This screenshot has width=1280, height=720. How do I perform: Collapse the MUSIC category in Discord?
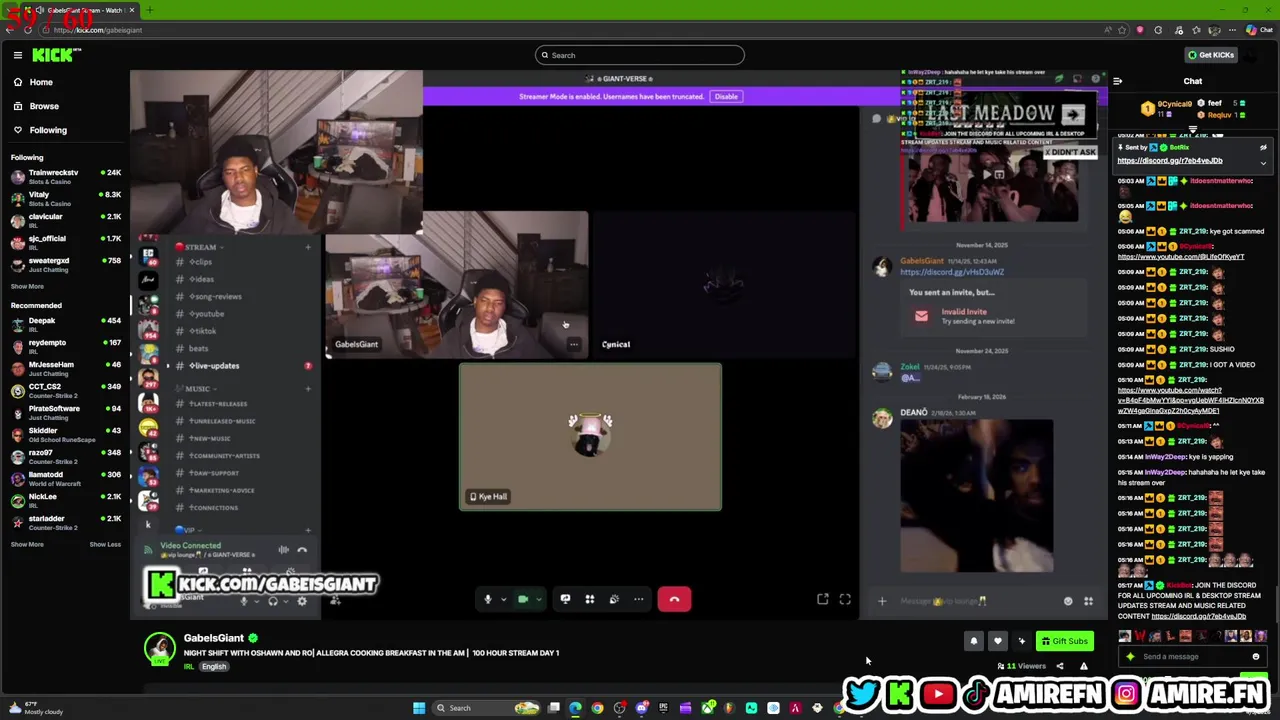tap(197, 389)
